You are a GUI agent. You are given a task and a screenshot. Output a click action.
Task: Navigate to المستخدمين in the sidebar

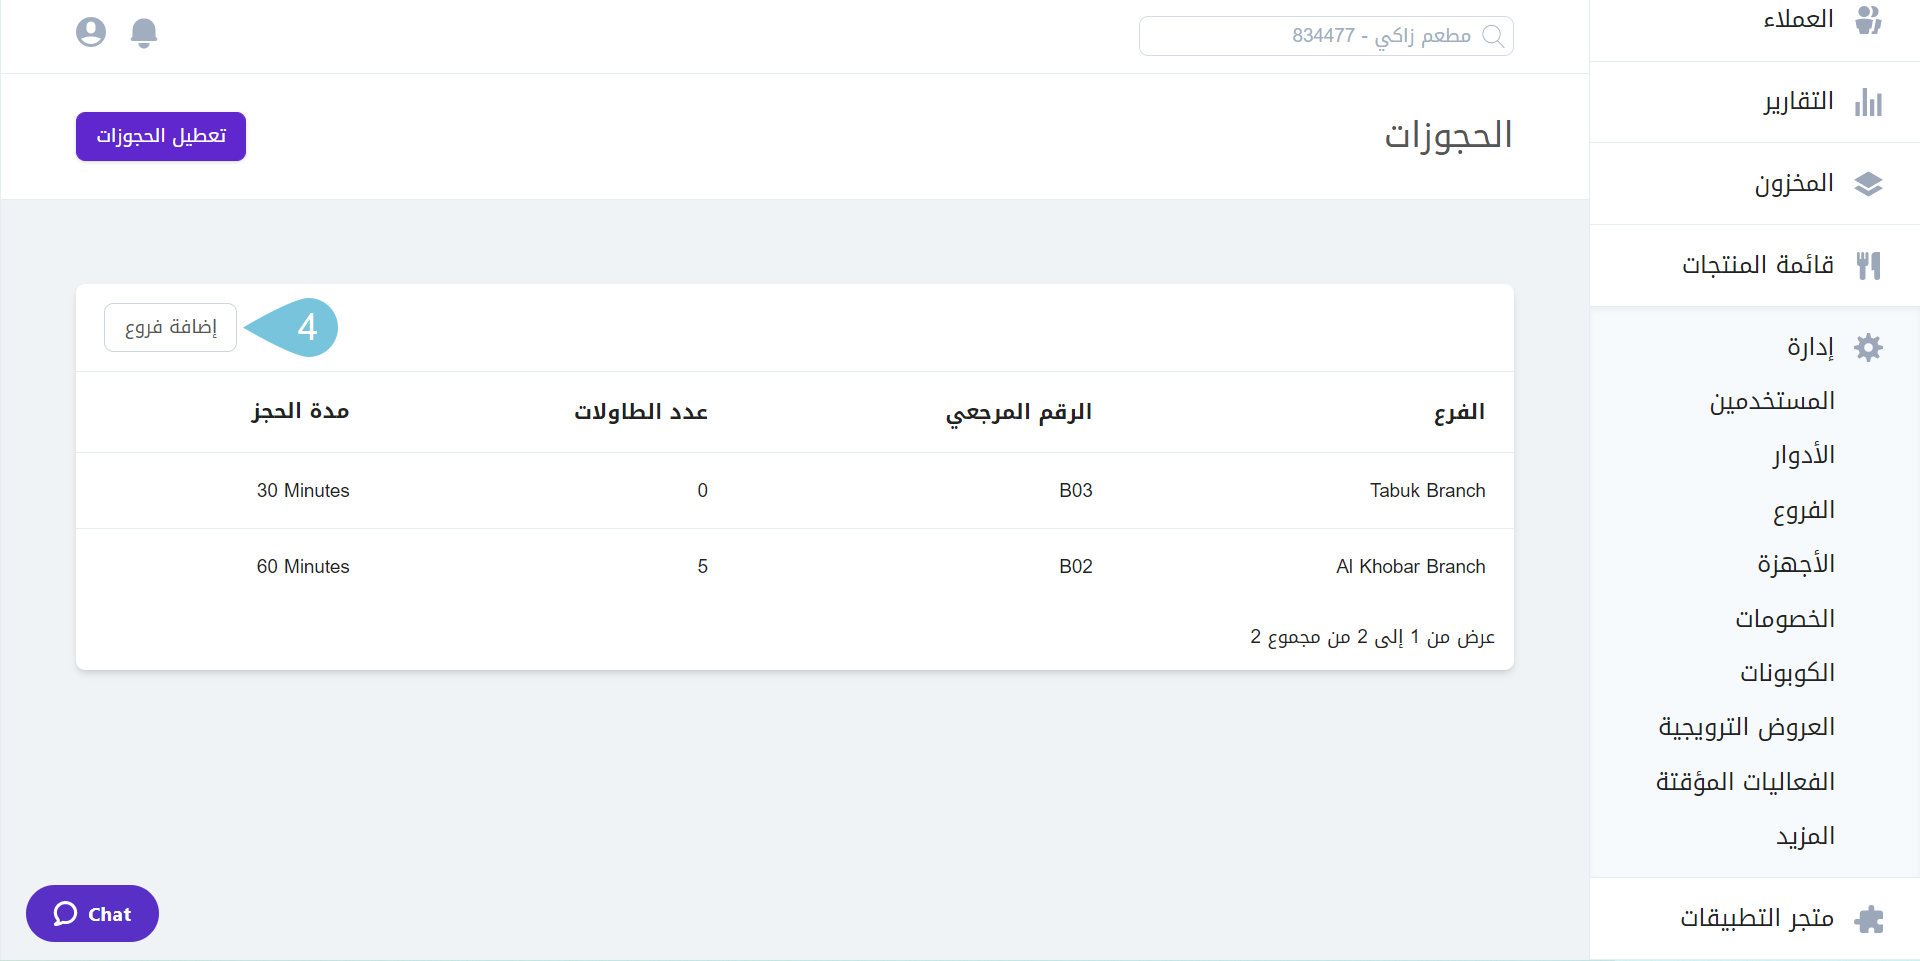(x=1771, y=401)
